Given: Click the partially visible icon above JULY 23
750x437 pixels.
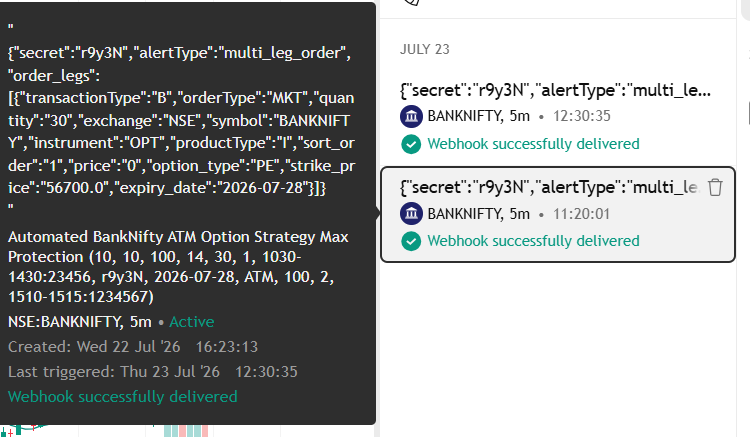Looking at the screenshot, I should coord(412,2).
